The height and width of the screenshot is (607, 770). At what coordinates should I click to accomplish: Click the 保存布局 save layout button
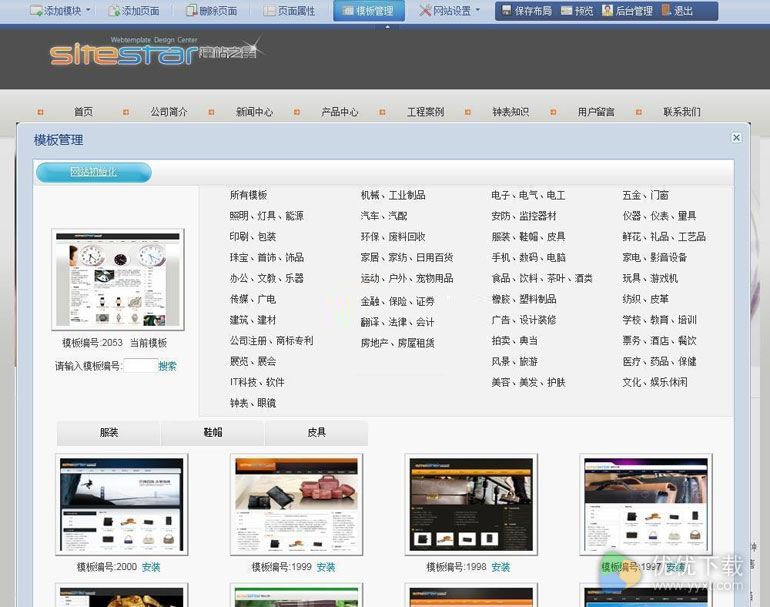click(x=526, y=11)
